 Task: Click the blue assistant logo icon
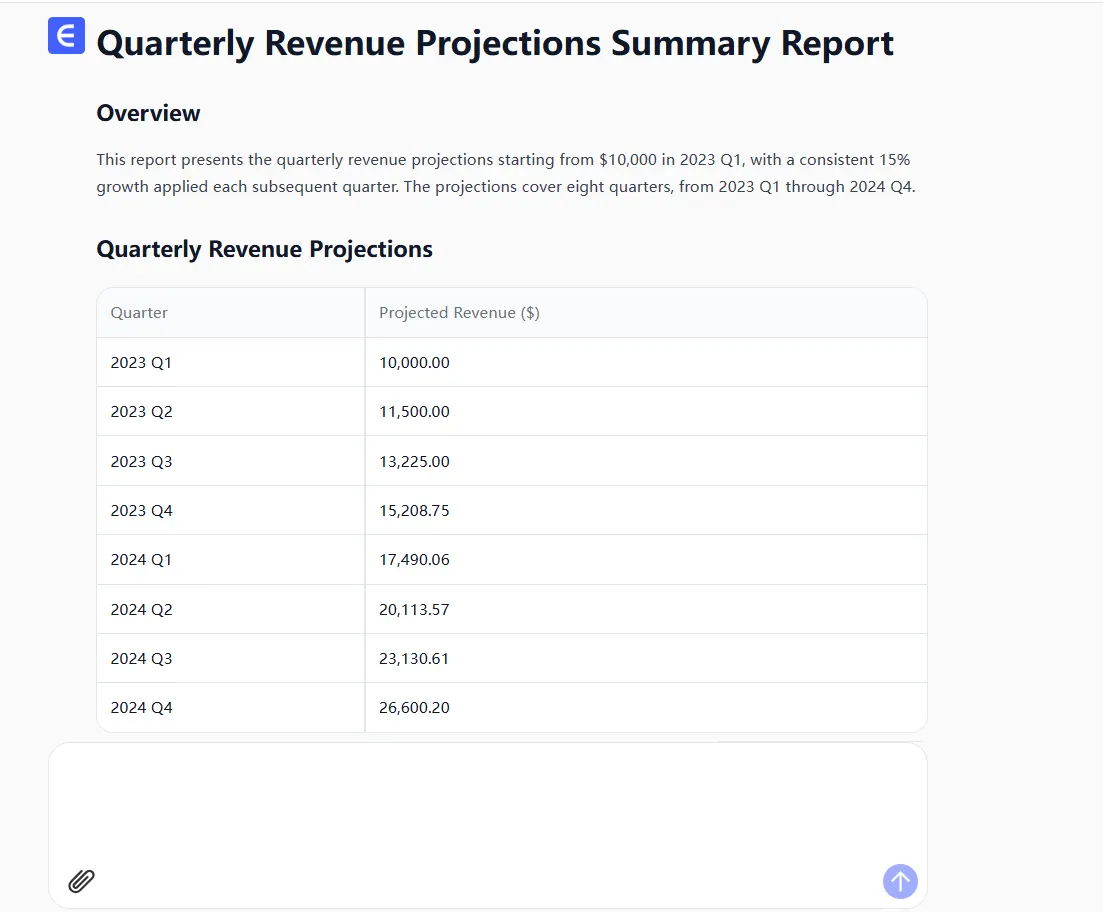coord(66,36)
